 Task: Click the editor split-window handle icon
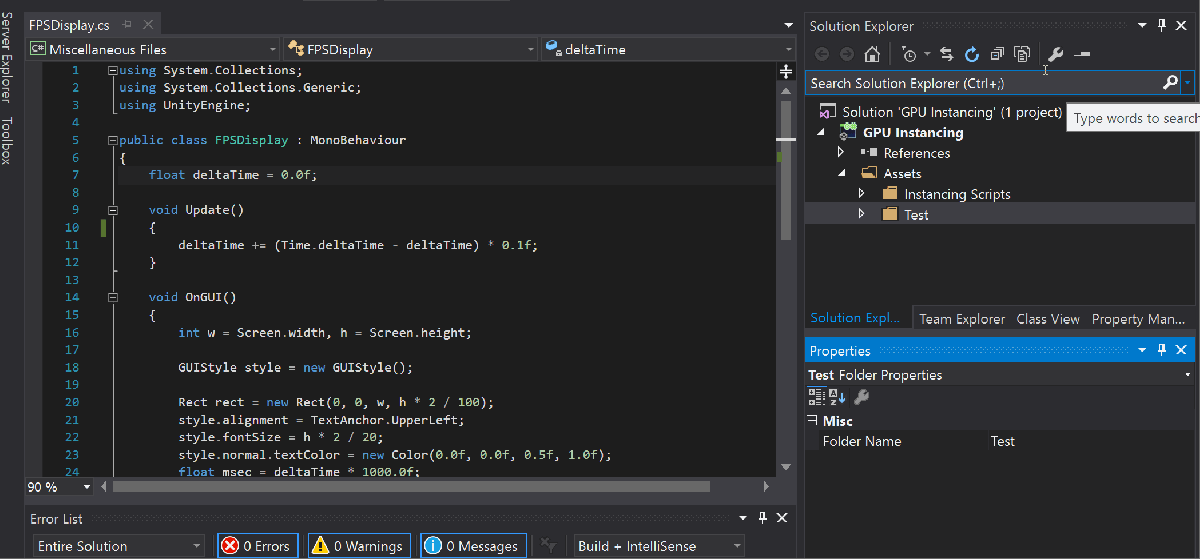(785, 70)
